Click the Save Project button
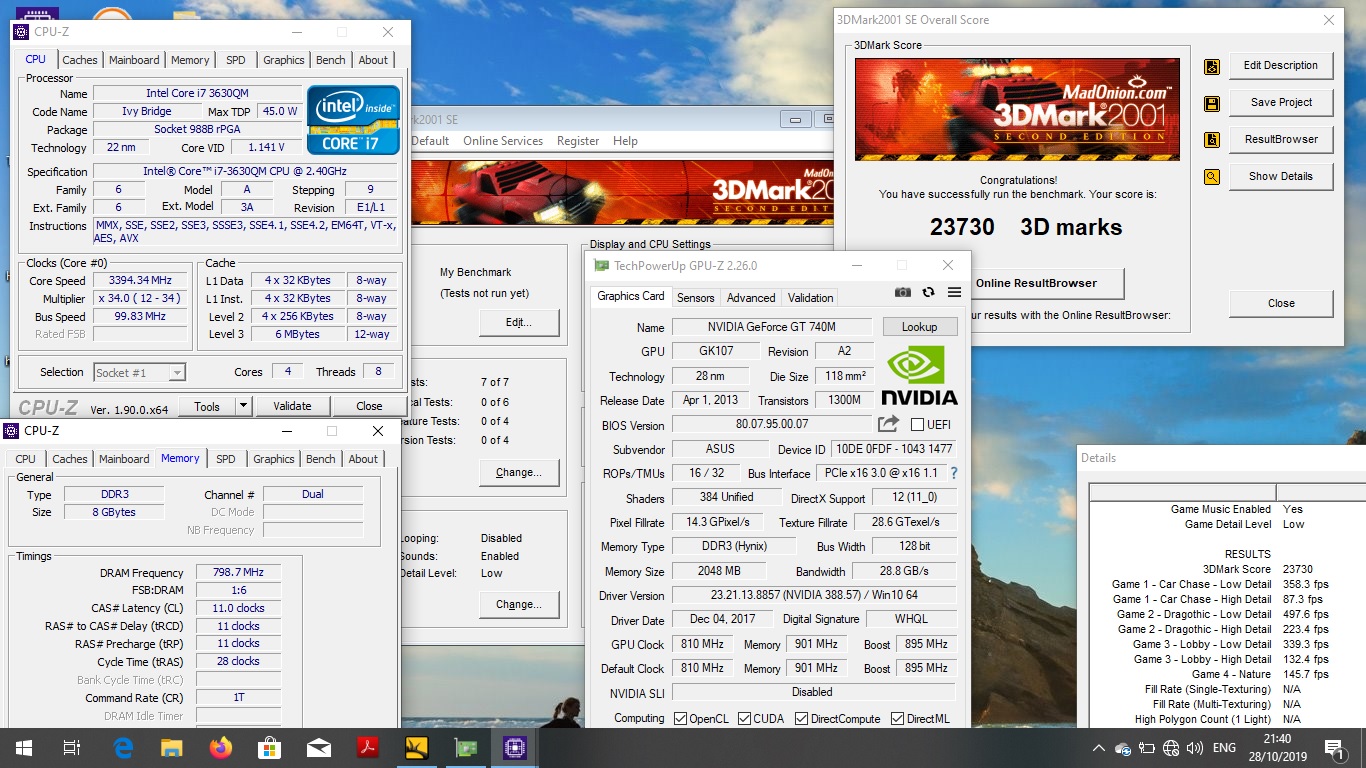 [x=1281, y=103]
